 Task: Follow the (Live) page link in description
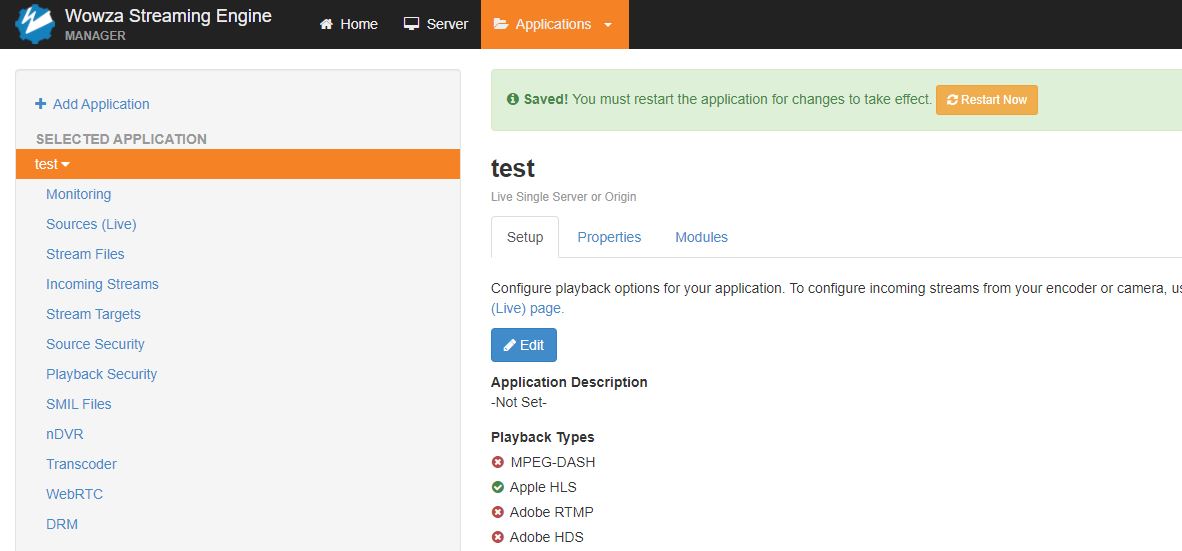tap(528, 308)
